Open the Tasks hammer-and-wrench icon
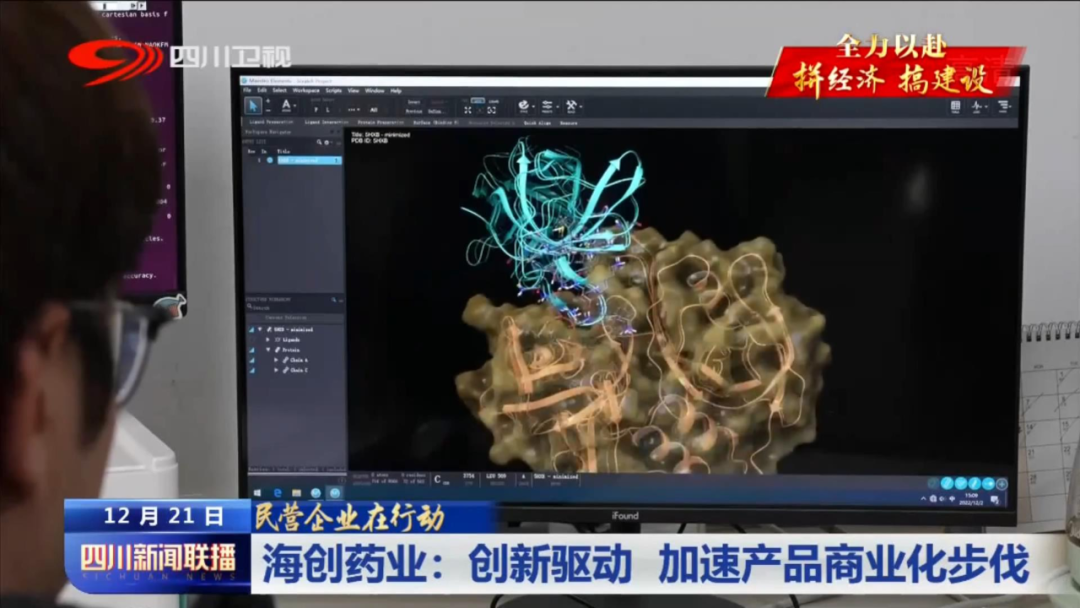The image size is (1080, 608). pyautogui.click(x=572, y=106)
